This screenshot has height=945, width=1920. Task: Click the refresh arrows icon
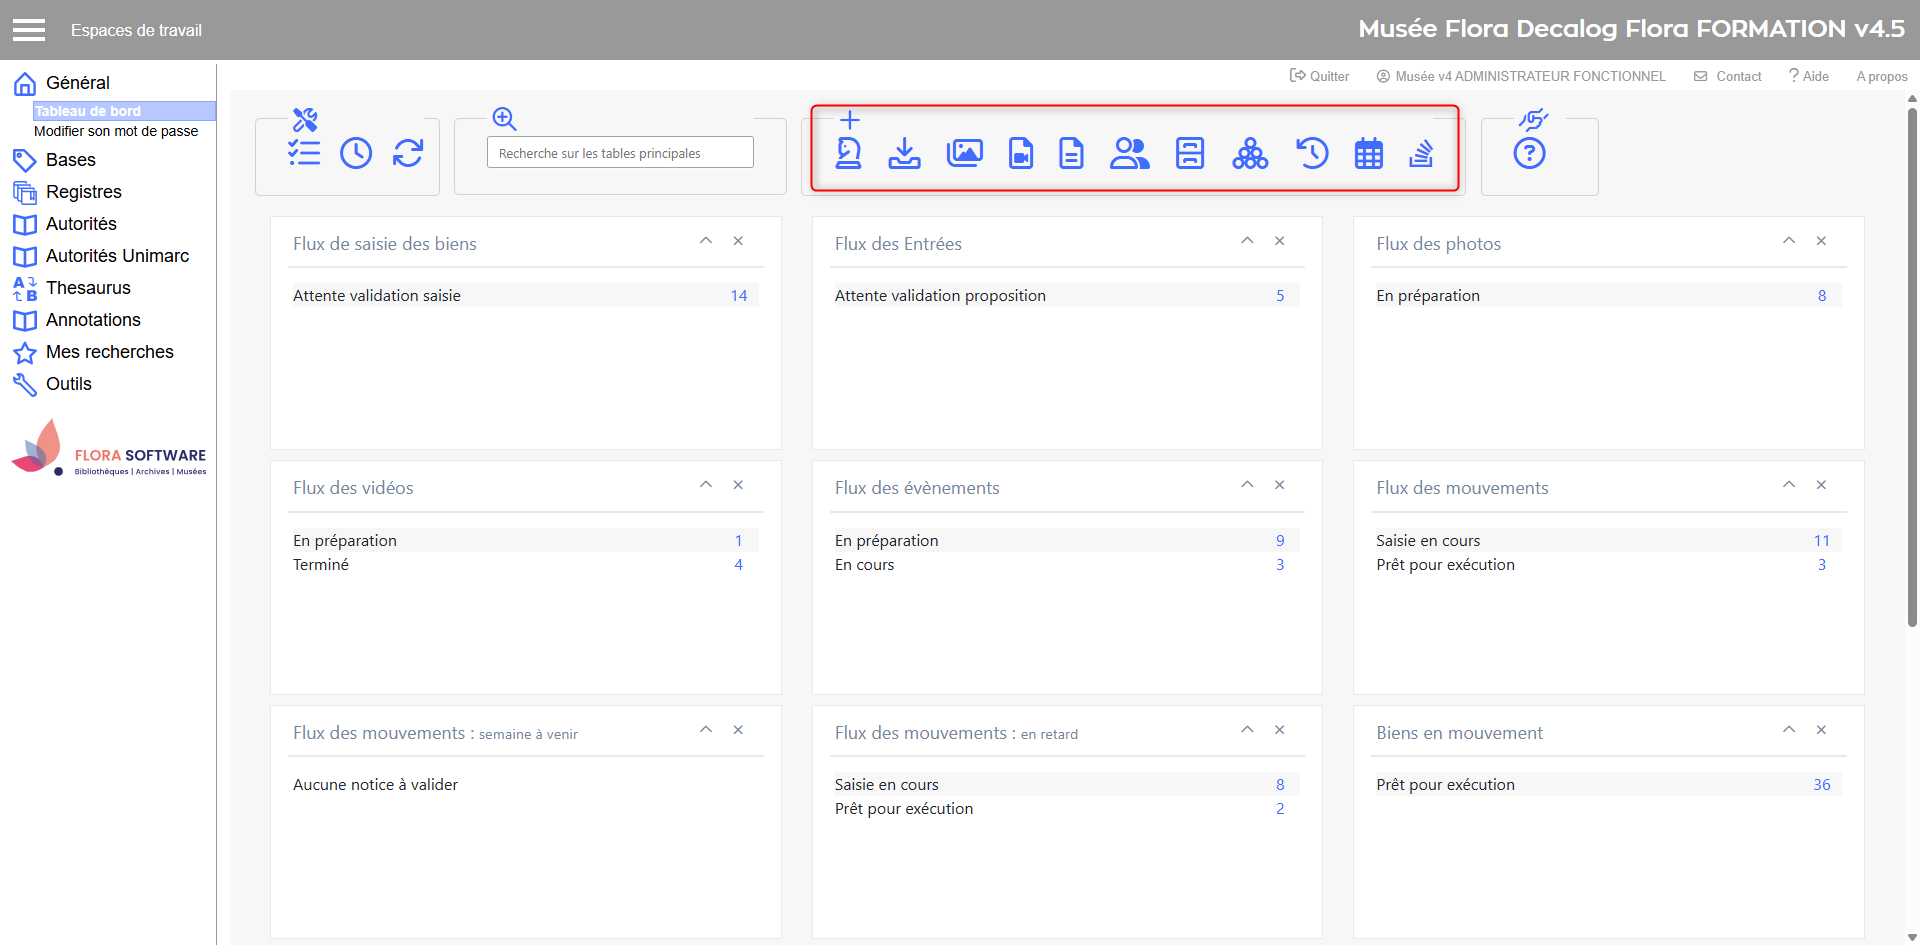[408, 153]
